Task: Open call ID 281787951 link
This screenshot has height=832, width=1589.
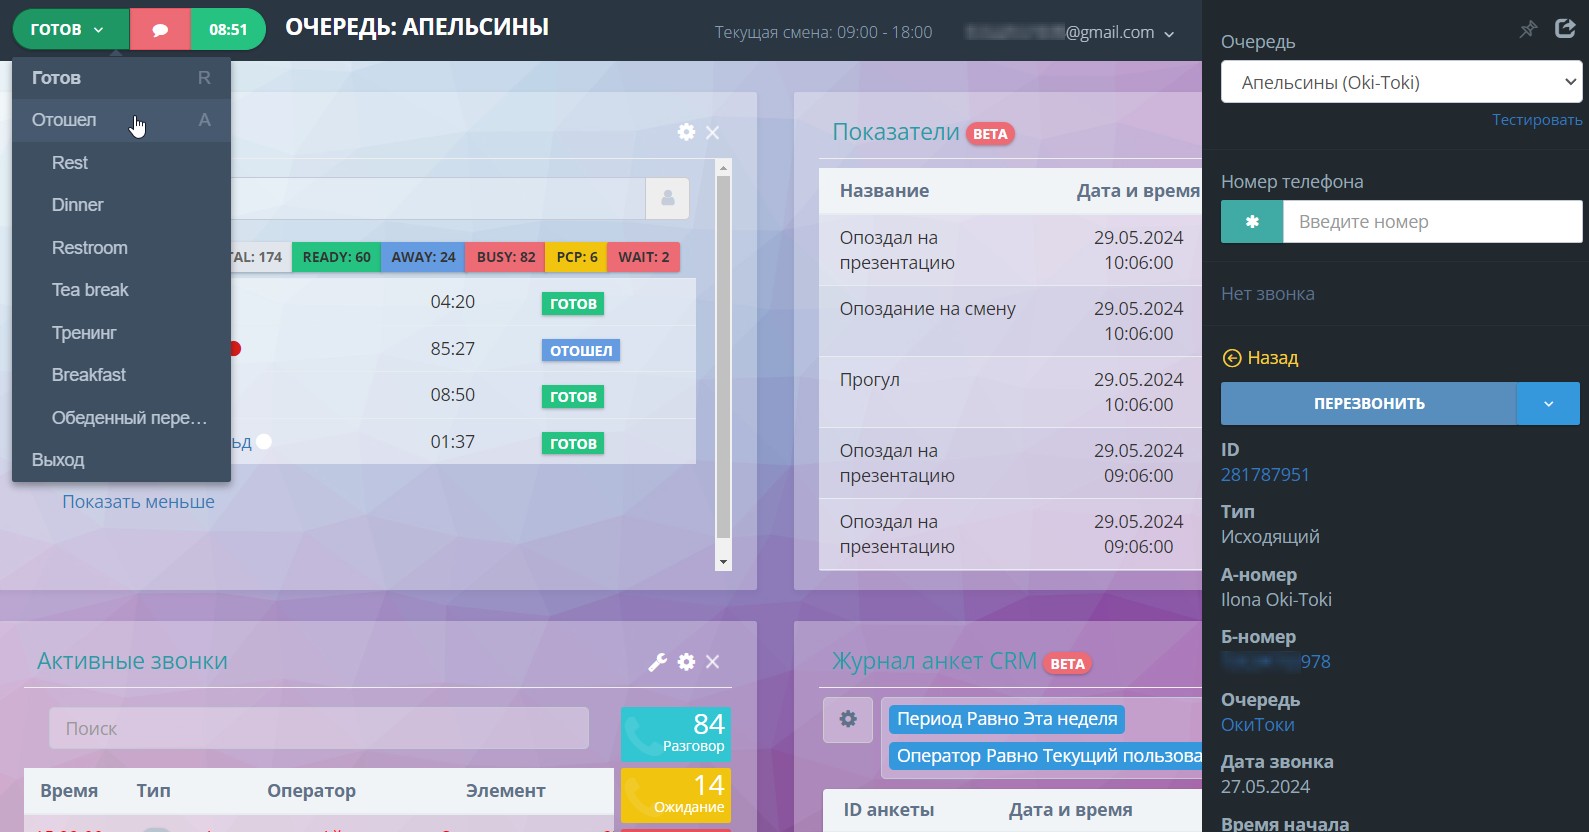Action: [x=1265, y=475]
